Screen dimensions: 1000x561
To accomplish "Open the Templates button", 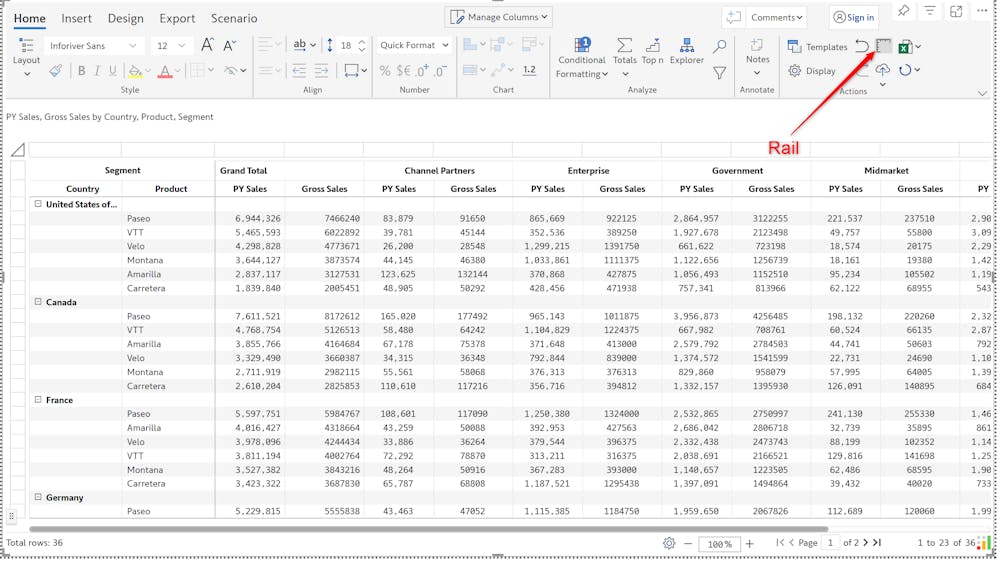I will (817, 46).
